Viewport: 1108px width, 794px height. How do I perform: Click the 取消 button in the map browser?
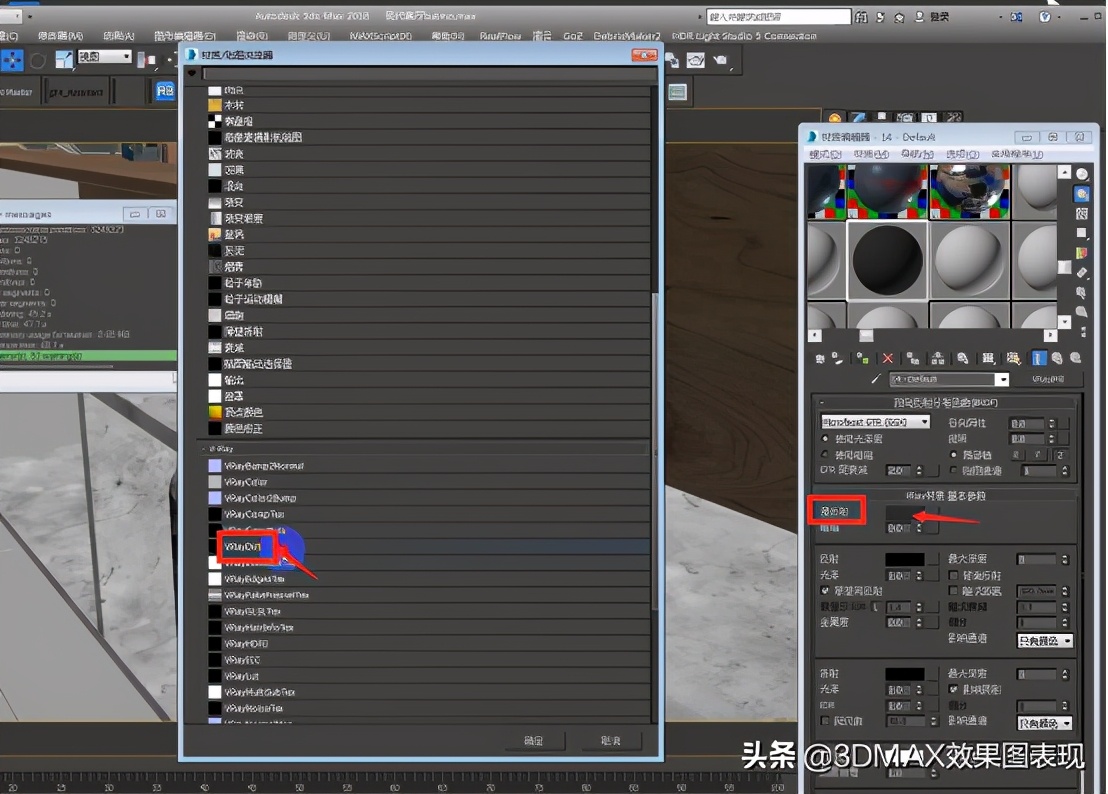611,741
